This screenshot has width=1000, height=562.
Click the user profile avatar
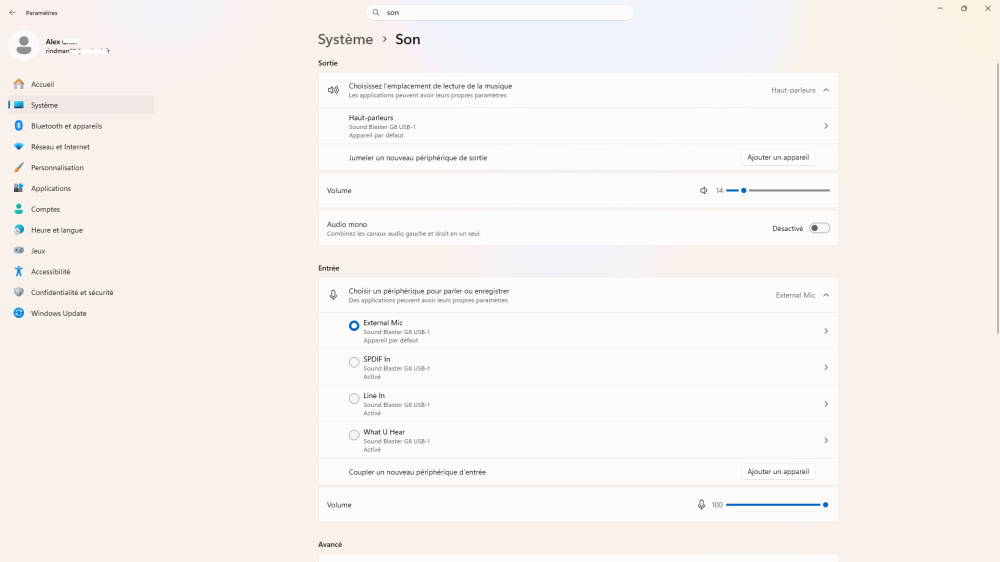[x=24, y=45]
